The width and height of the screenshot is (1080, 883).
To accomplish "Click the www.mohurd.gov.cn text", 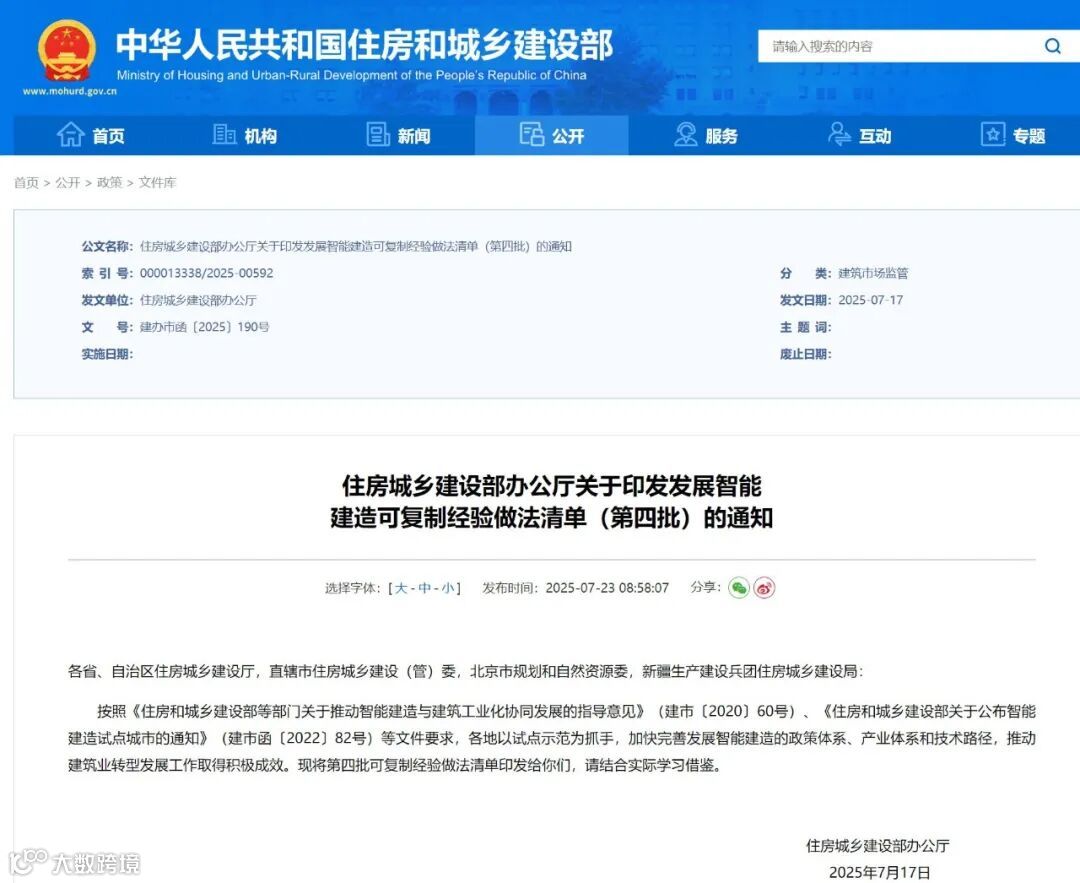I will 70,91.
